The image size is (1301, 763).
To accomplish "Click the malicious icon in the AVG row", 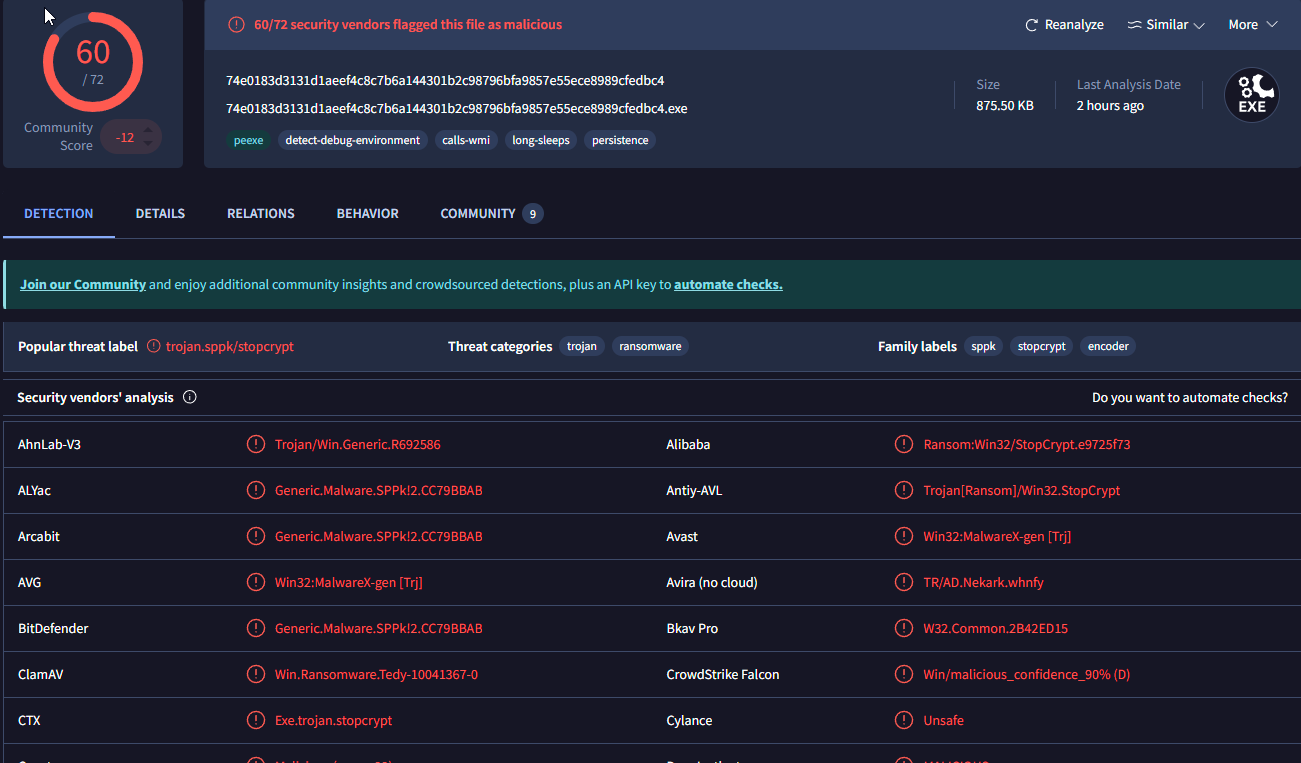I will pos(256,582).
